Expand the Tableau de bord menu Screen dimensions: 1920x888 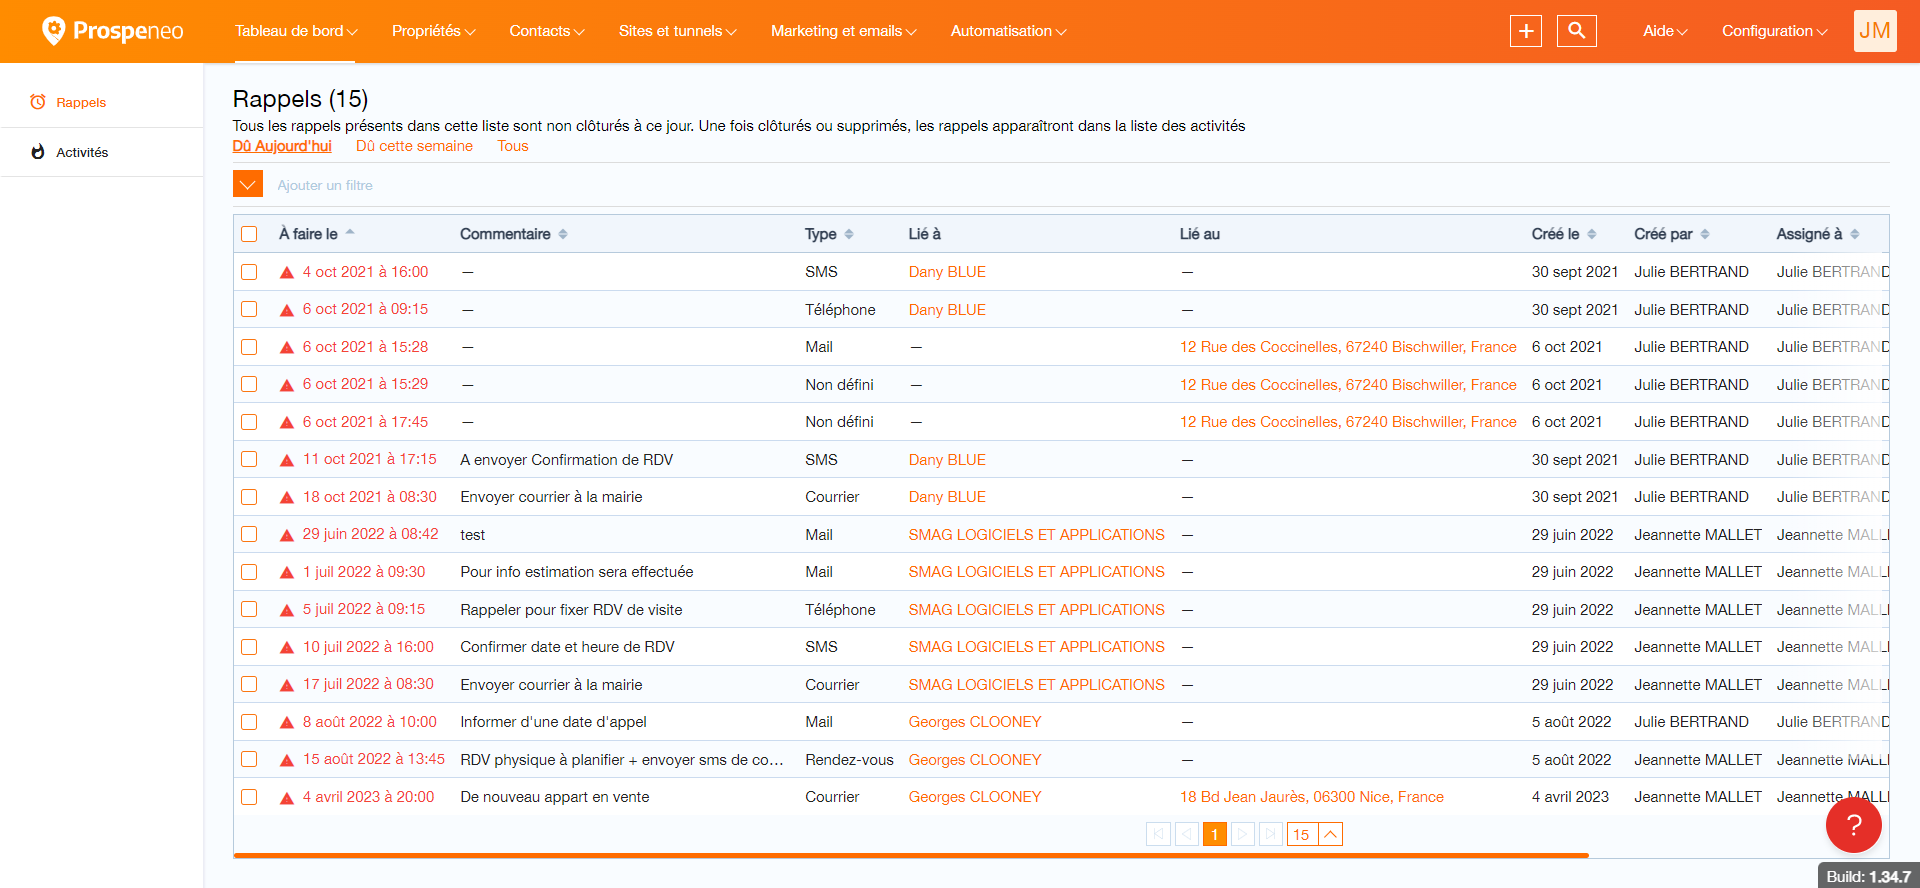tap(296, 31)
